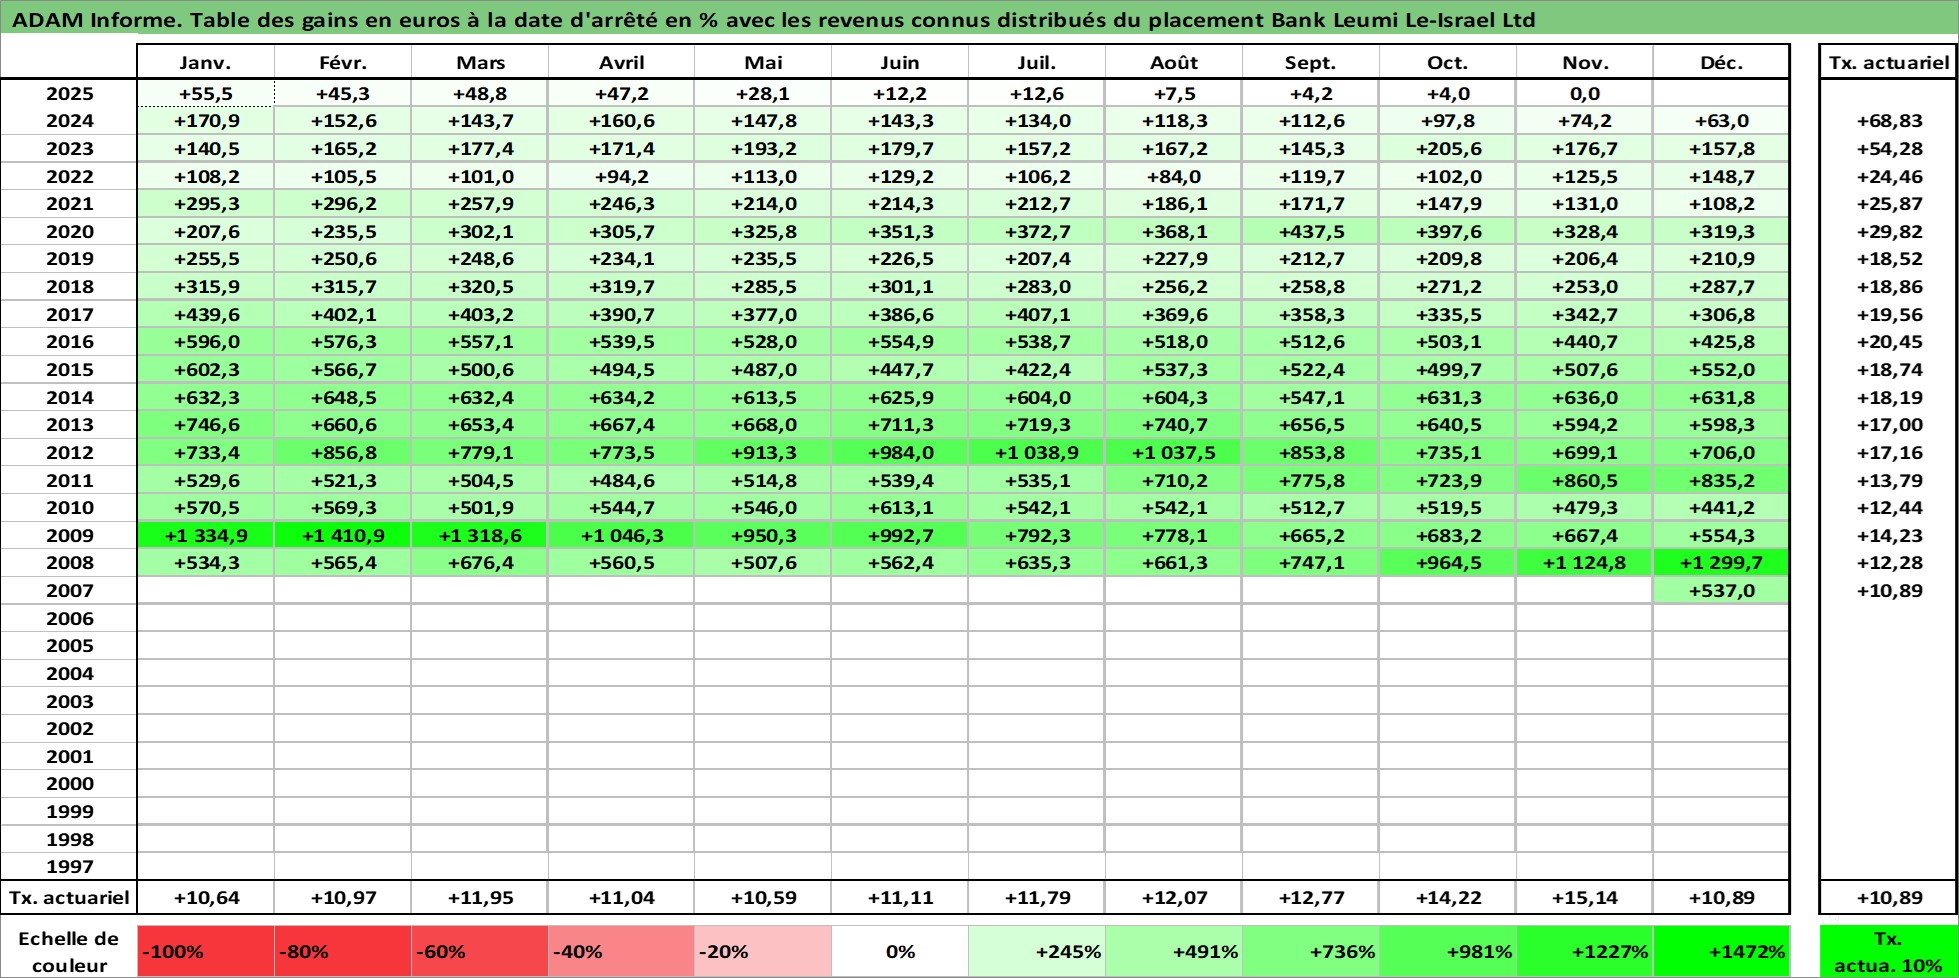Click the '0,0' cell for Nov. 2025
Screen dimensions: 1959x978
pos(1584,94)
